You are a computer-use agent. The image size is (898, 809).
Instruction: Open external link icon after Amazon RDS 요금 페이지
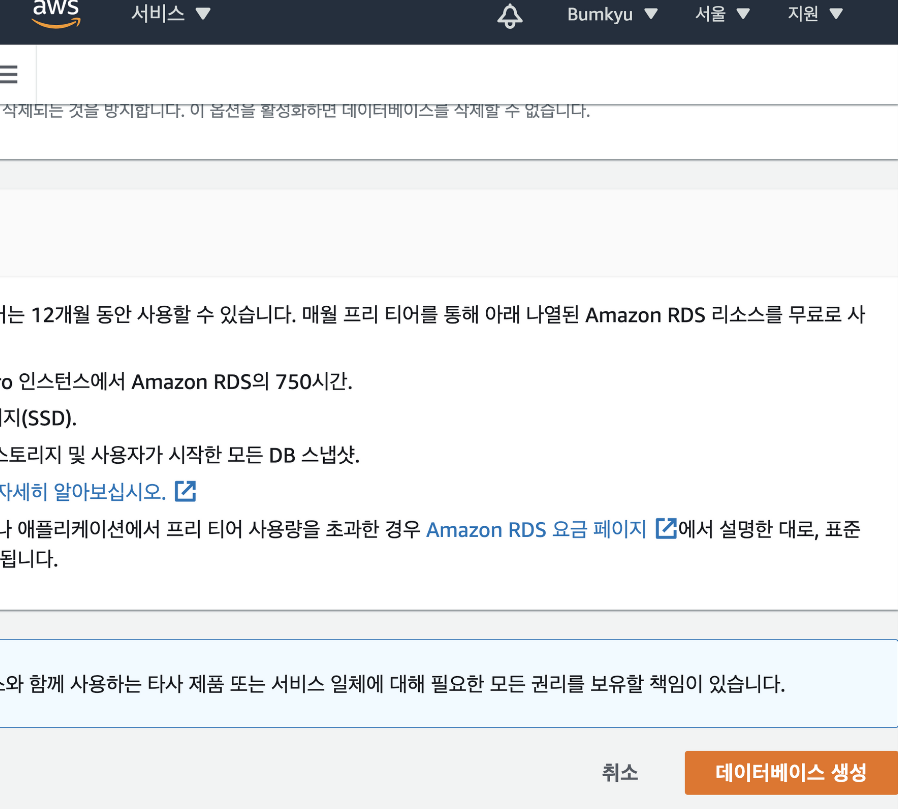[x=666, y=528]
